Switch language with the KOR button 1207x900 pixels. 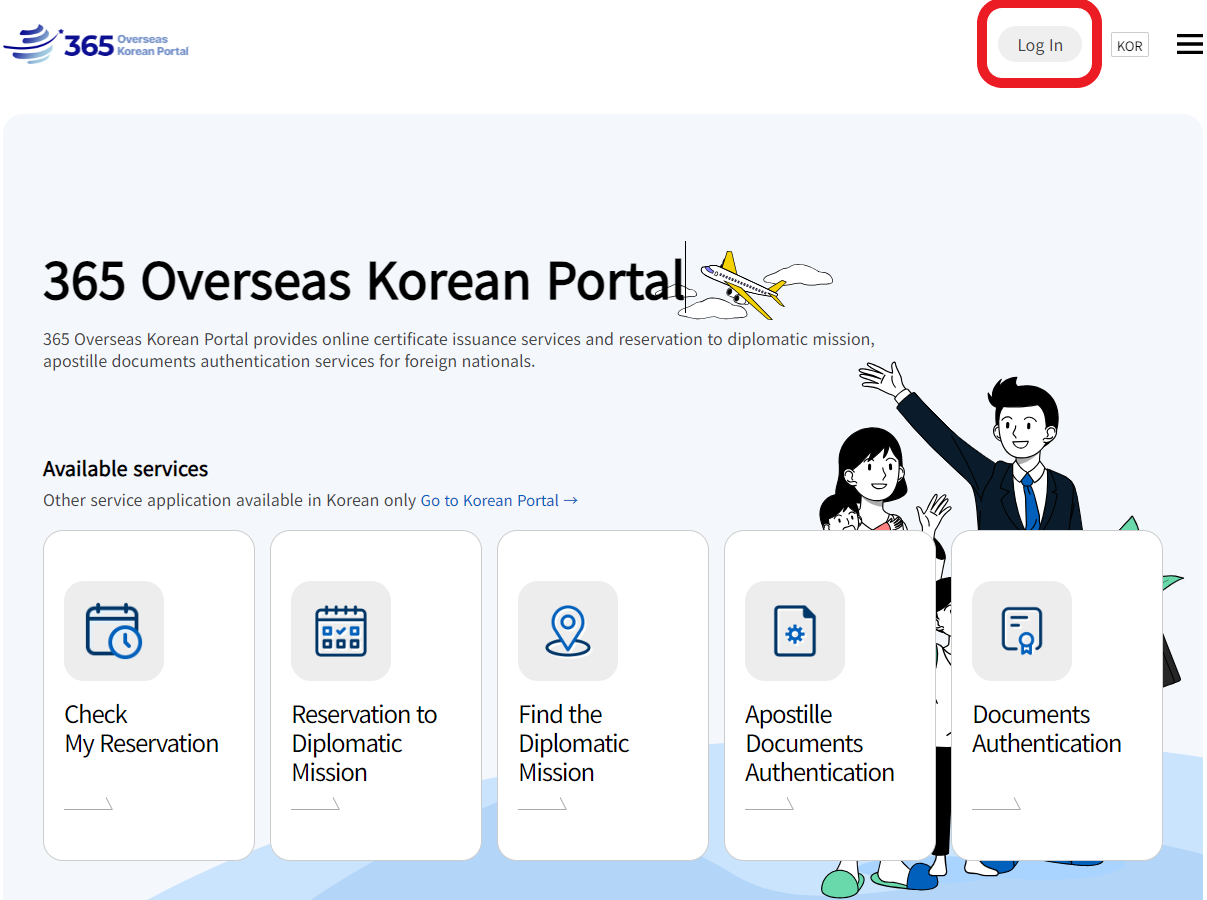coord(1129,46)
